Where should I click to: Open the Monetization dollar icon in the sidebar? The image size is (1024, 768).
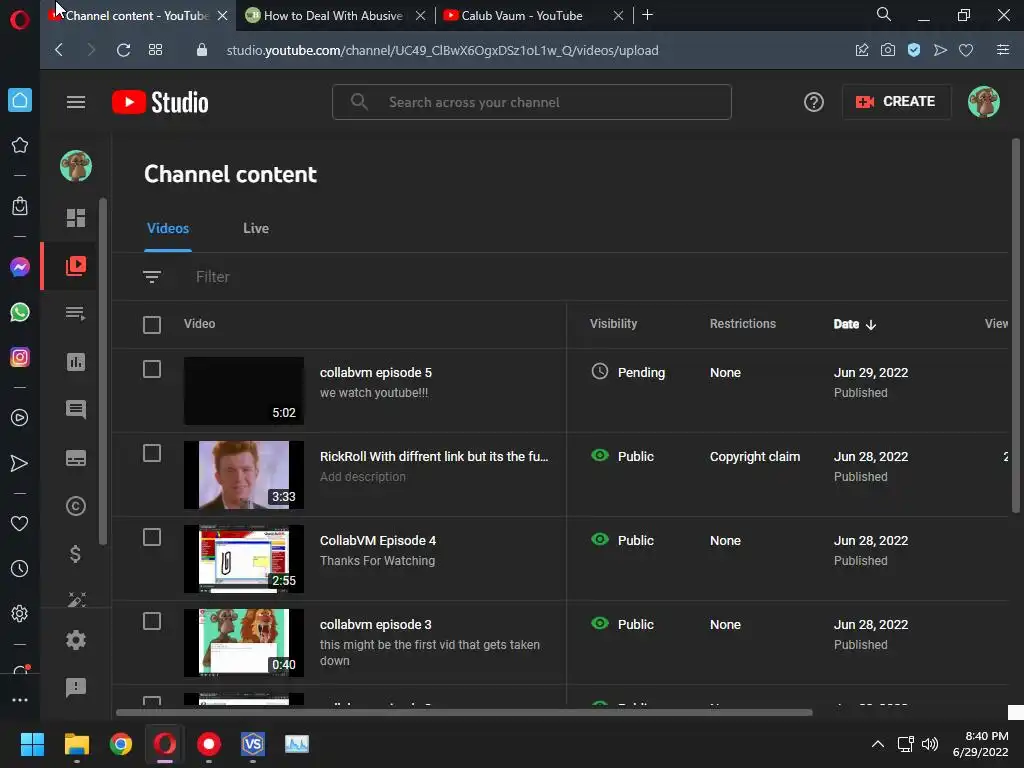(x=76, y=554)
